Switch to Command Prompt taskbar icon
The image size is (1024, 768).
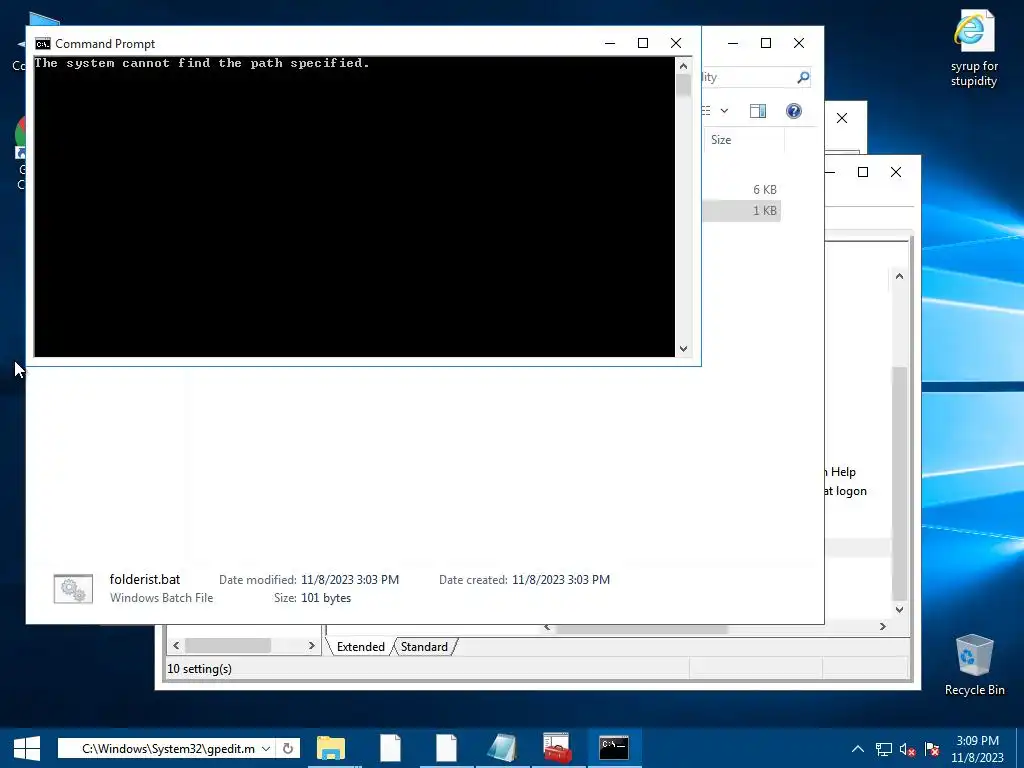614,748
